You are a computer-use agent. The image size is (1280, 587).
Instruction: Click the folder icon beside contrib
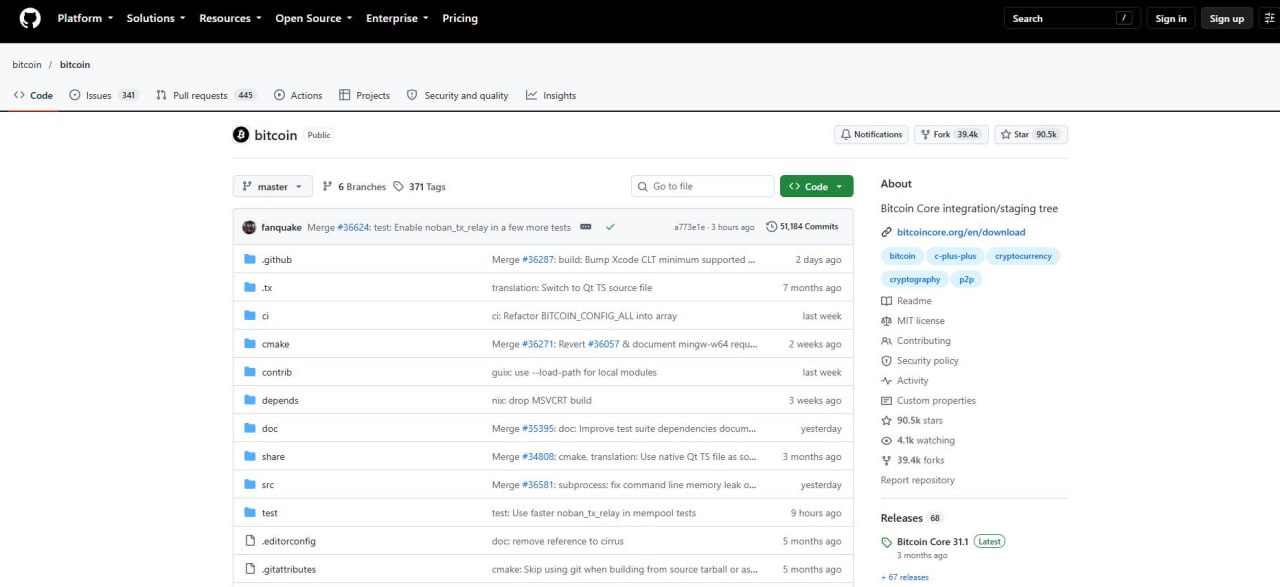click(250, 372)
